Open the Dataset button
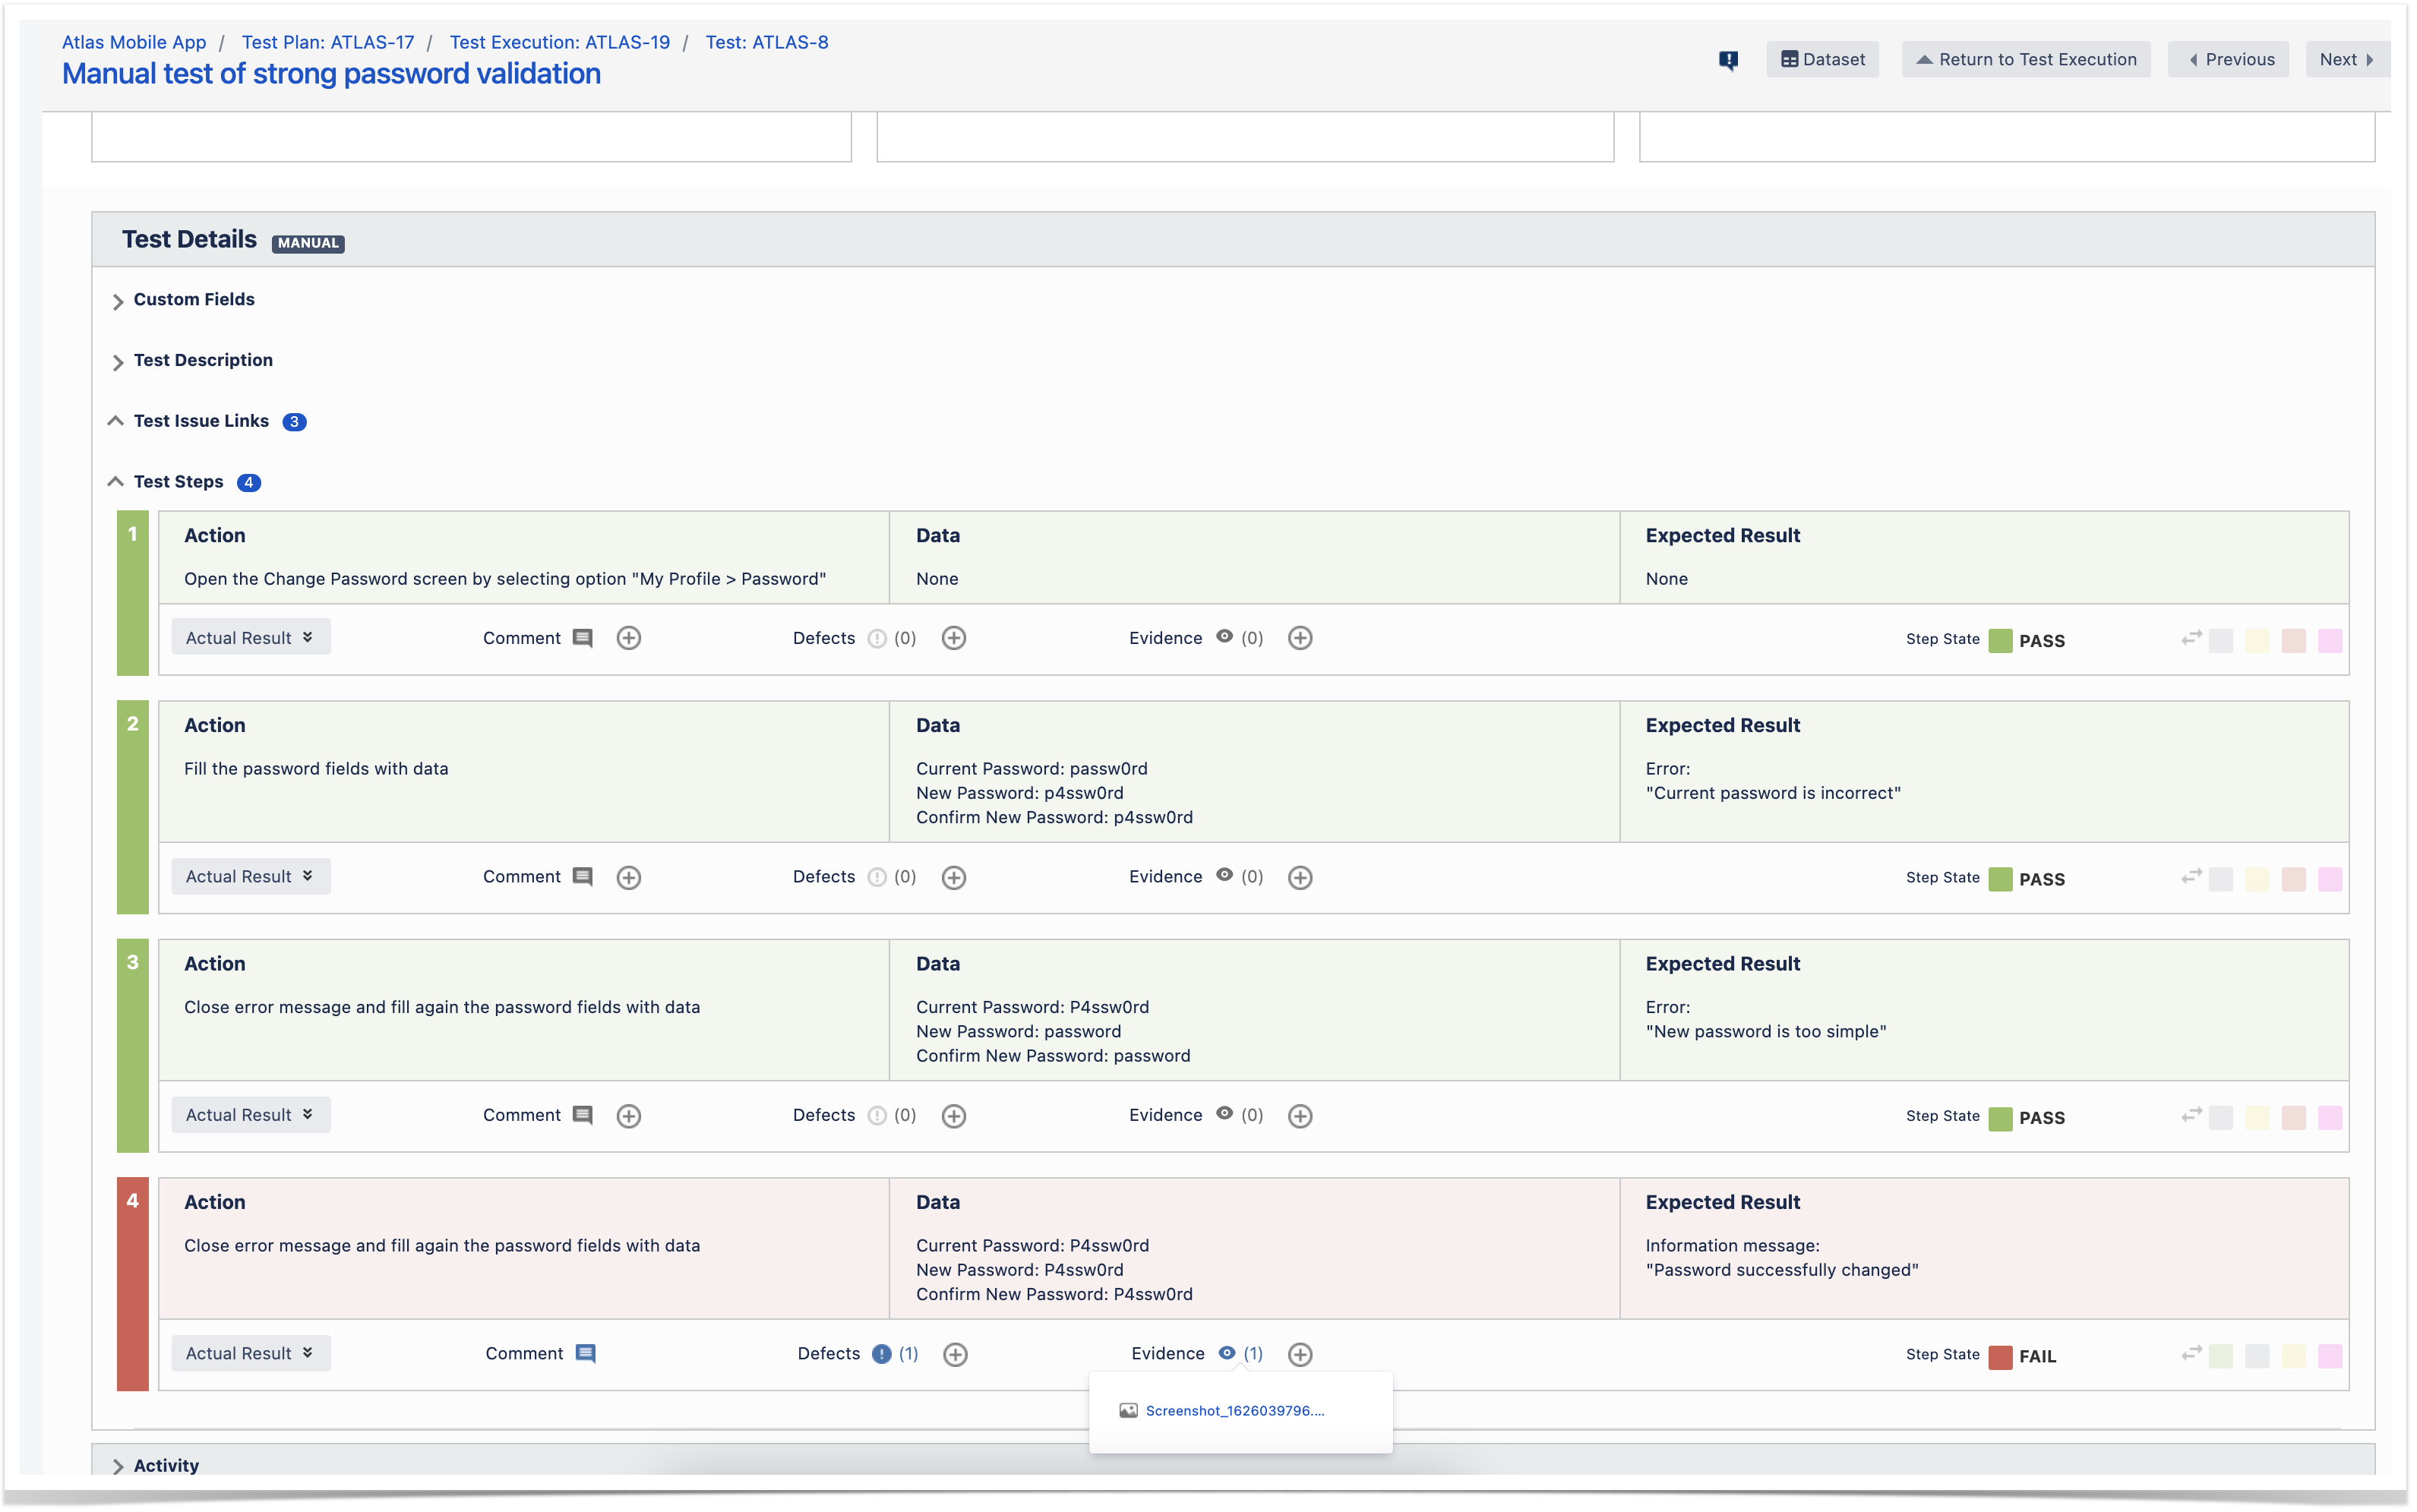Viewport: 2417px width, 1512px height. pyautogui.click(x=1822, y=59)
